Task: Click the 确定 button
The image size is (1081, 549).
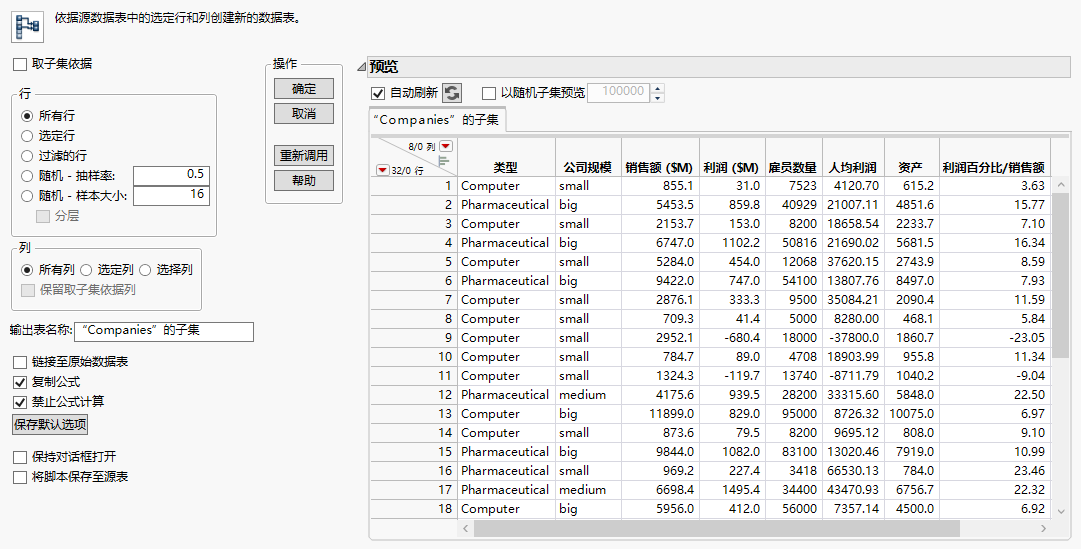Action: coord(303,89)
